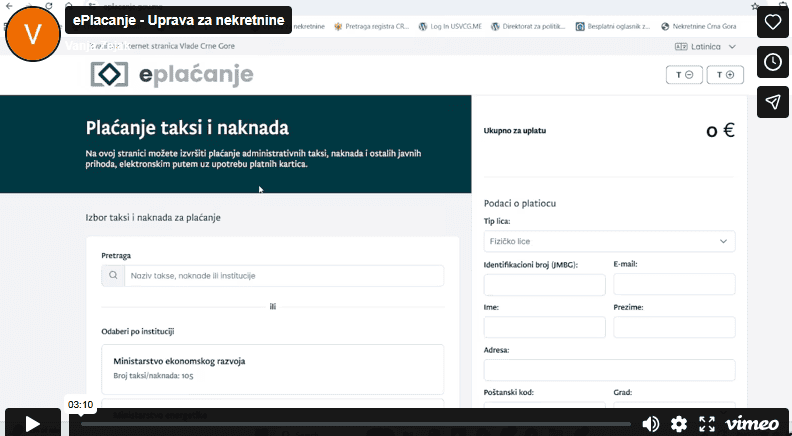Seek on the video progress bar
The image size is (792, 436).
350,424
